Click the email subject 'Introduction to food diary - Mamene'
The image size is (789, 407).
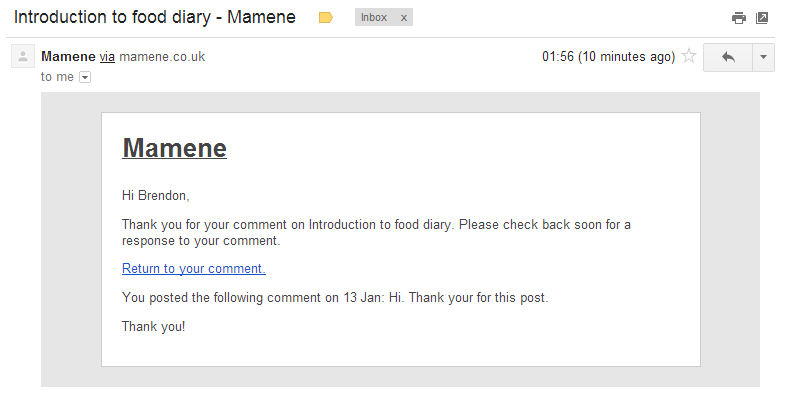pos(155,18)
